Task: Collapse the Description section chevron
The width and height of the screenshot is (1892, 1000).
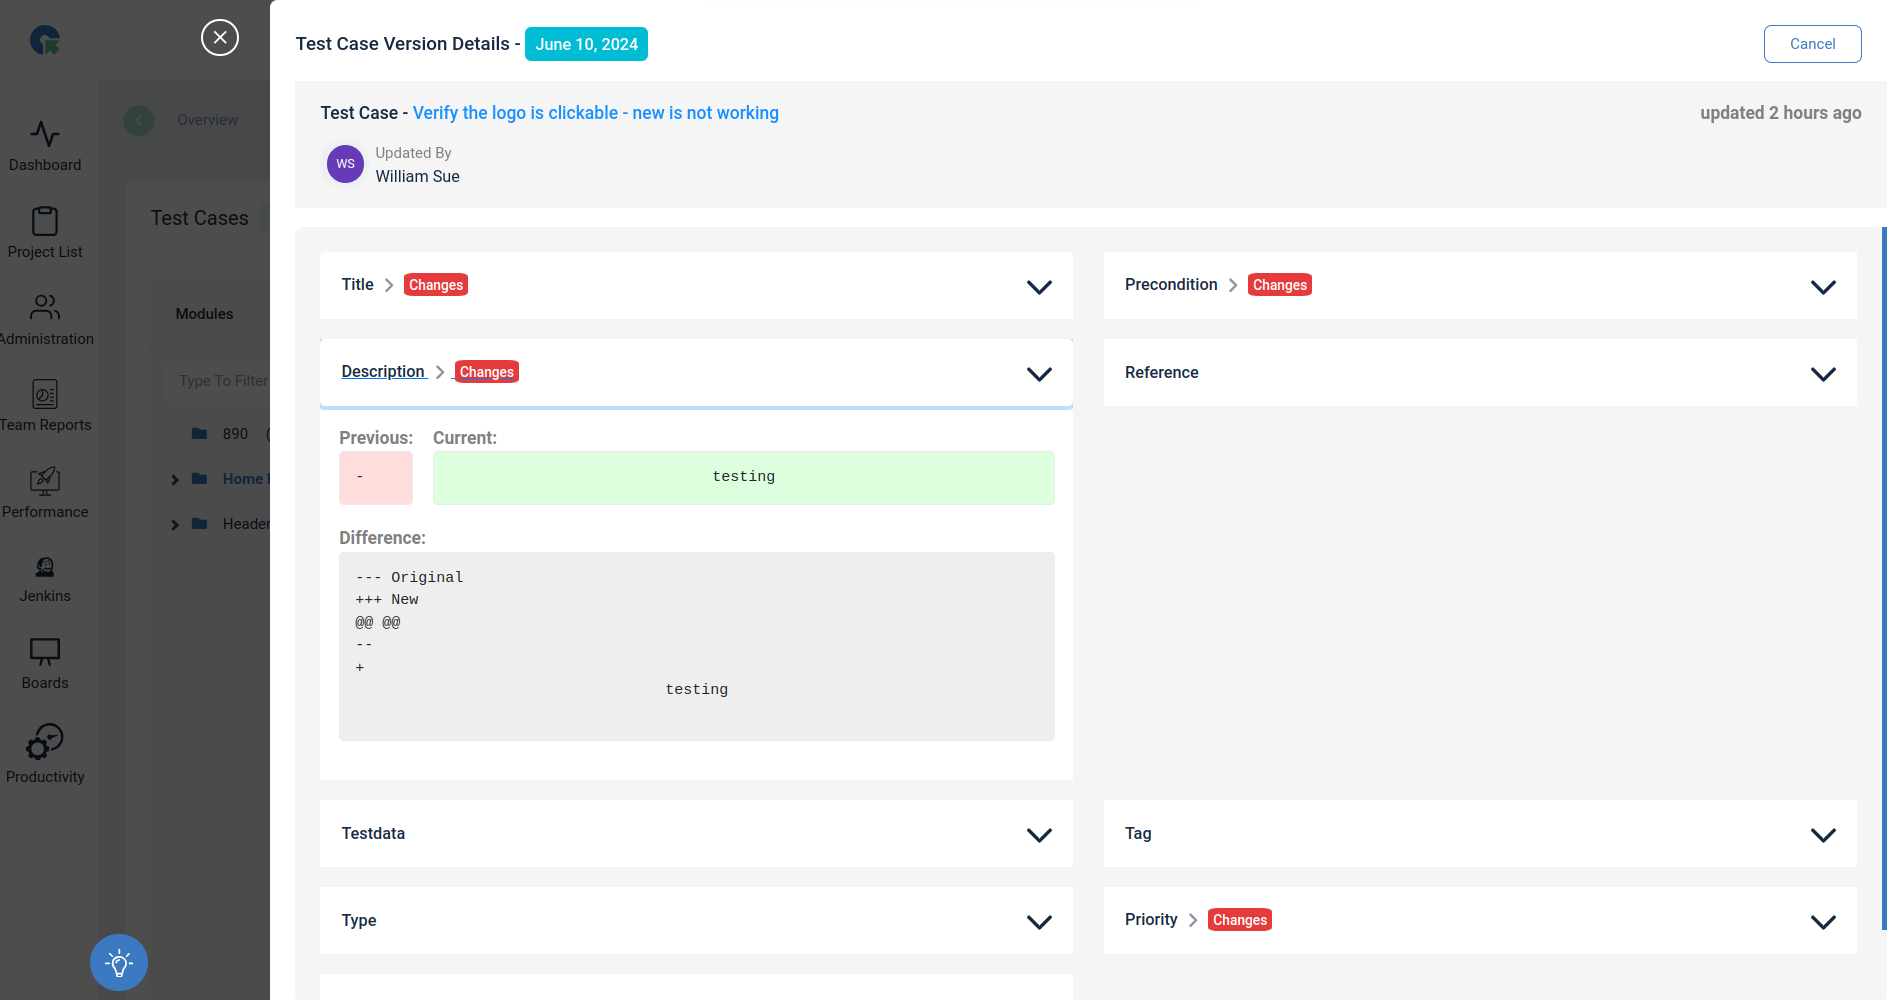Action: (x=1039, y=374)
